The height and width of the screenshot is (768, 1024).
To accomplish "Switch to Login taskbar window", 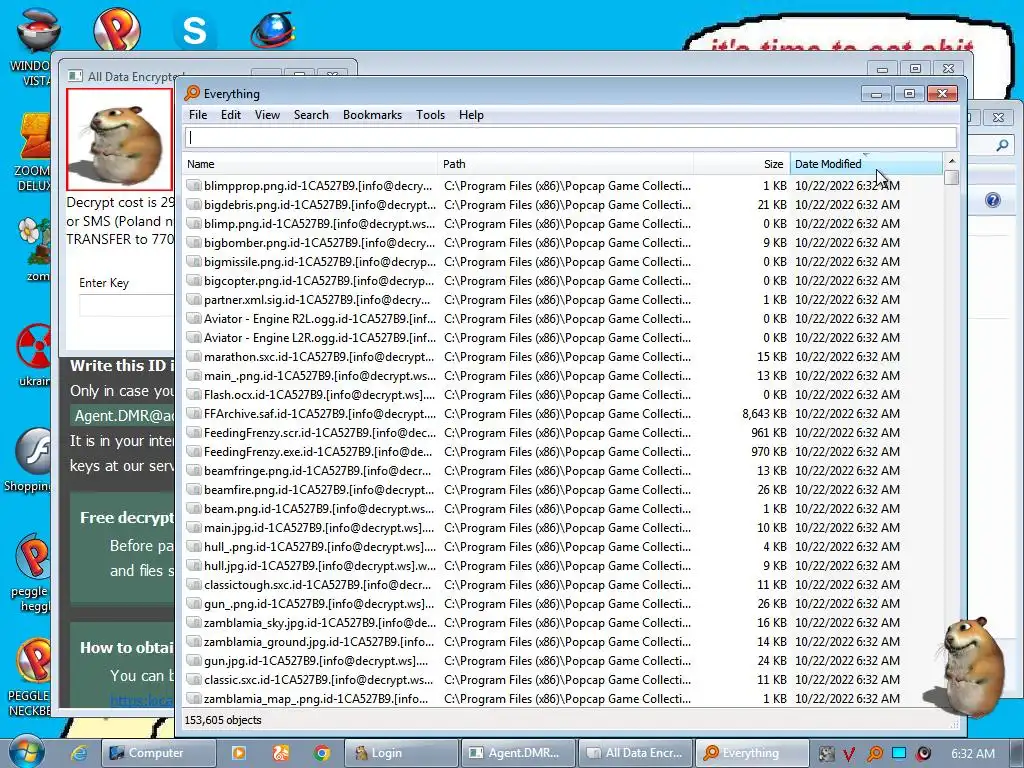I will coord(400,753).
